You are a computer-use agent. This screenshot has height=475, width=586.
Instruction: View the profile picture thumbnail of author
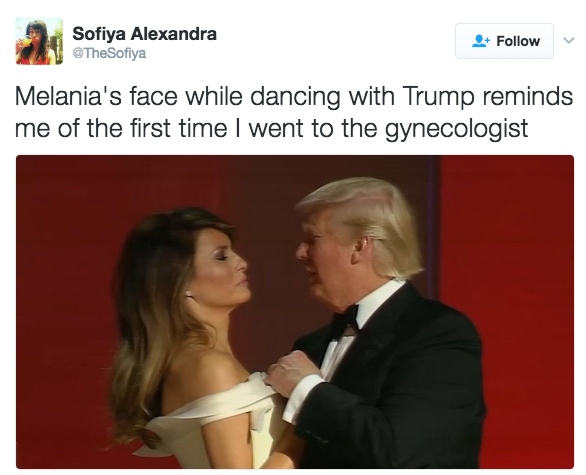(39, 41)
